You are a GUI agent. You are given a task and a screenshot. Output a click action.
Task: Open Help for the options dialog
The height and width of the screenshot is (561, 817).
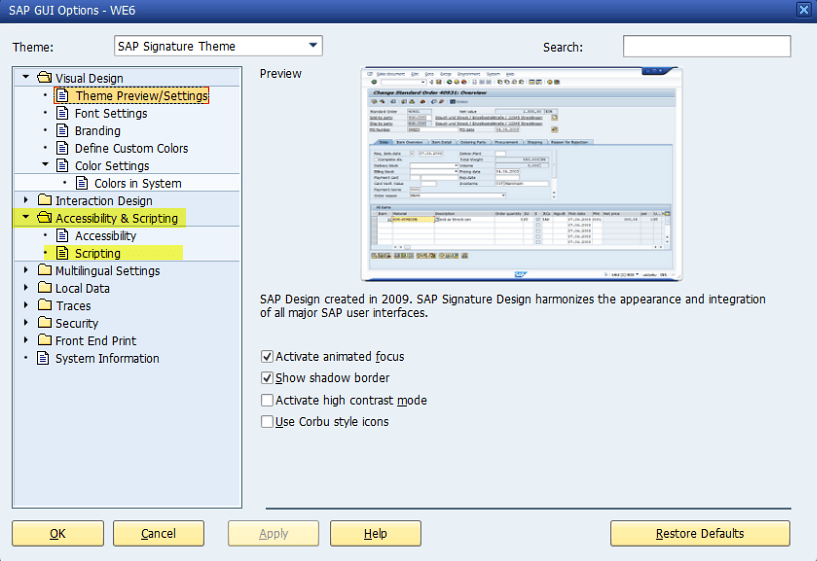pyautogui.click(x=375, y=533)
